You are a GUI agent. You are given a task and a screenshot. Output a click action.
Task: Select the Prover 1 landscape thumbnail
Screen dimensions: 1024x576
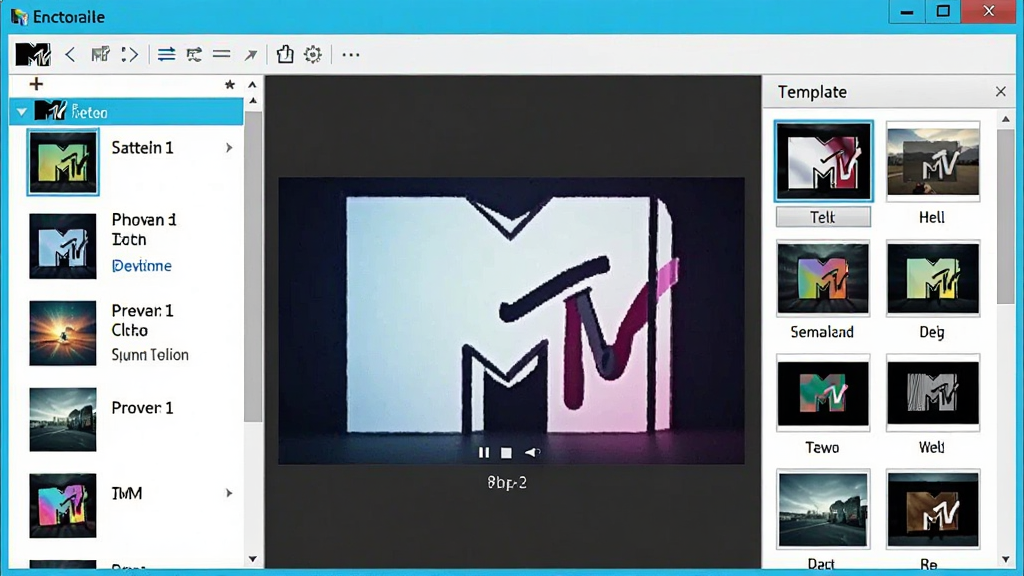click(63, 419)
